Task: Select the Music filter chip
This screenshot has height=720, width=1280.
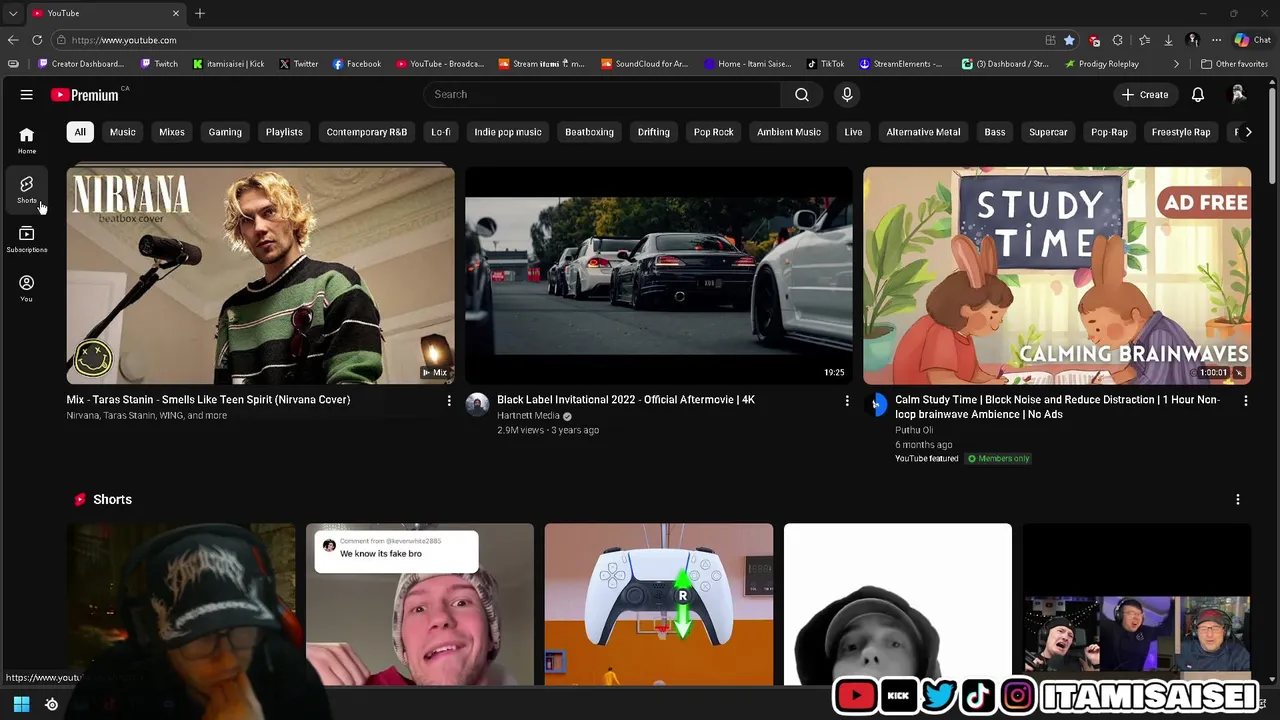Action: [x=123, y=132]
